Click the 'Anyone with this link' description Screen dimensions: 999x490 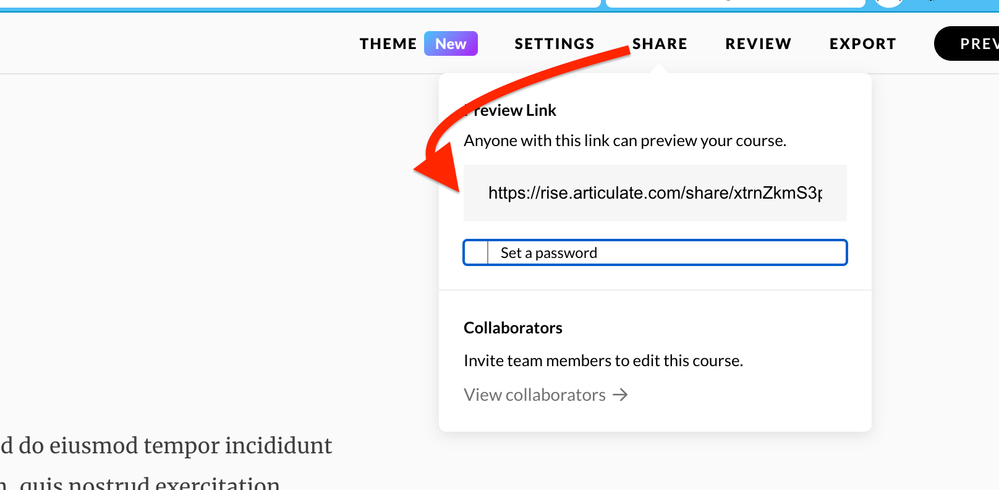click(x=625, y=141)
